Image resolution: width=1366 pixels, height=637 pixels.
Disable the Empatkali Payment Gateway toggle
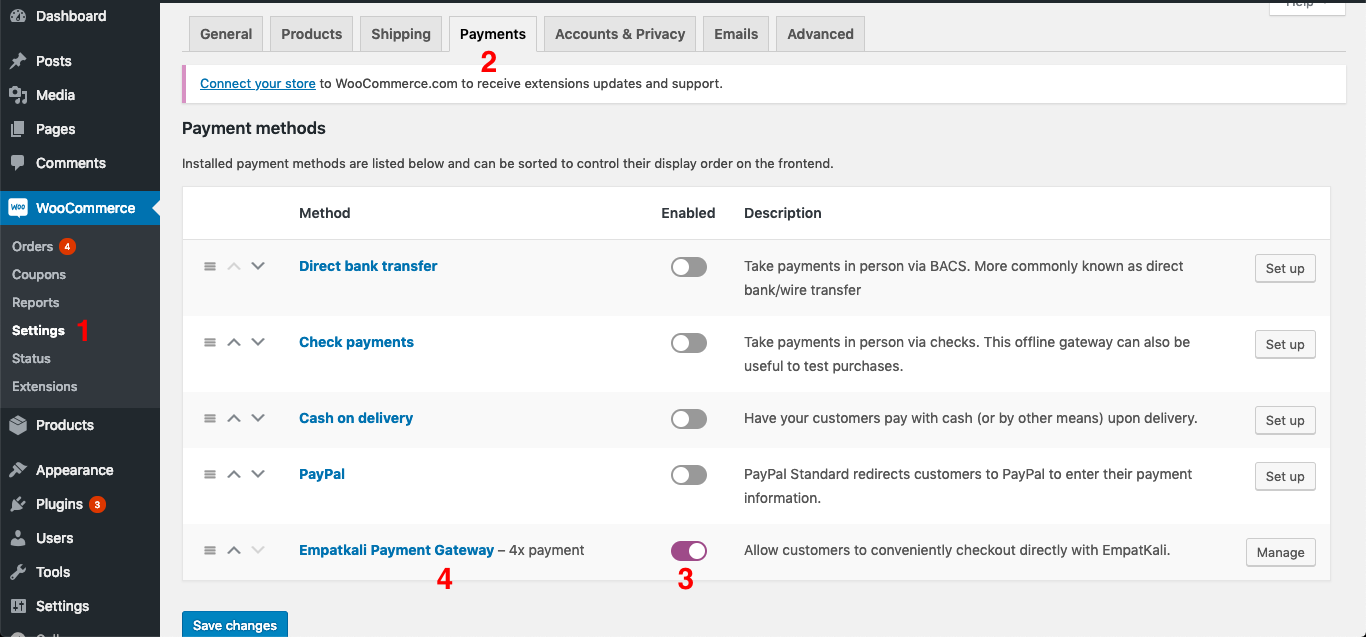[689, 551]
